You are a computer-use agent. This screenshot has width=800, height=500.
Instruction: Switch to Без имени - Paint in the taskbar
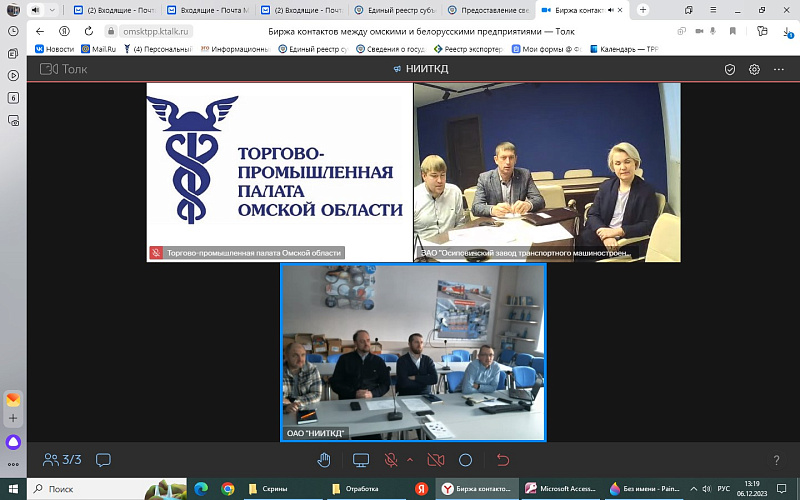(644, 489)
